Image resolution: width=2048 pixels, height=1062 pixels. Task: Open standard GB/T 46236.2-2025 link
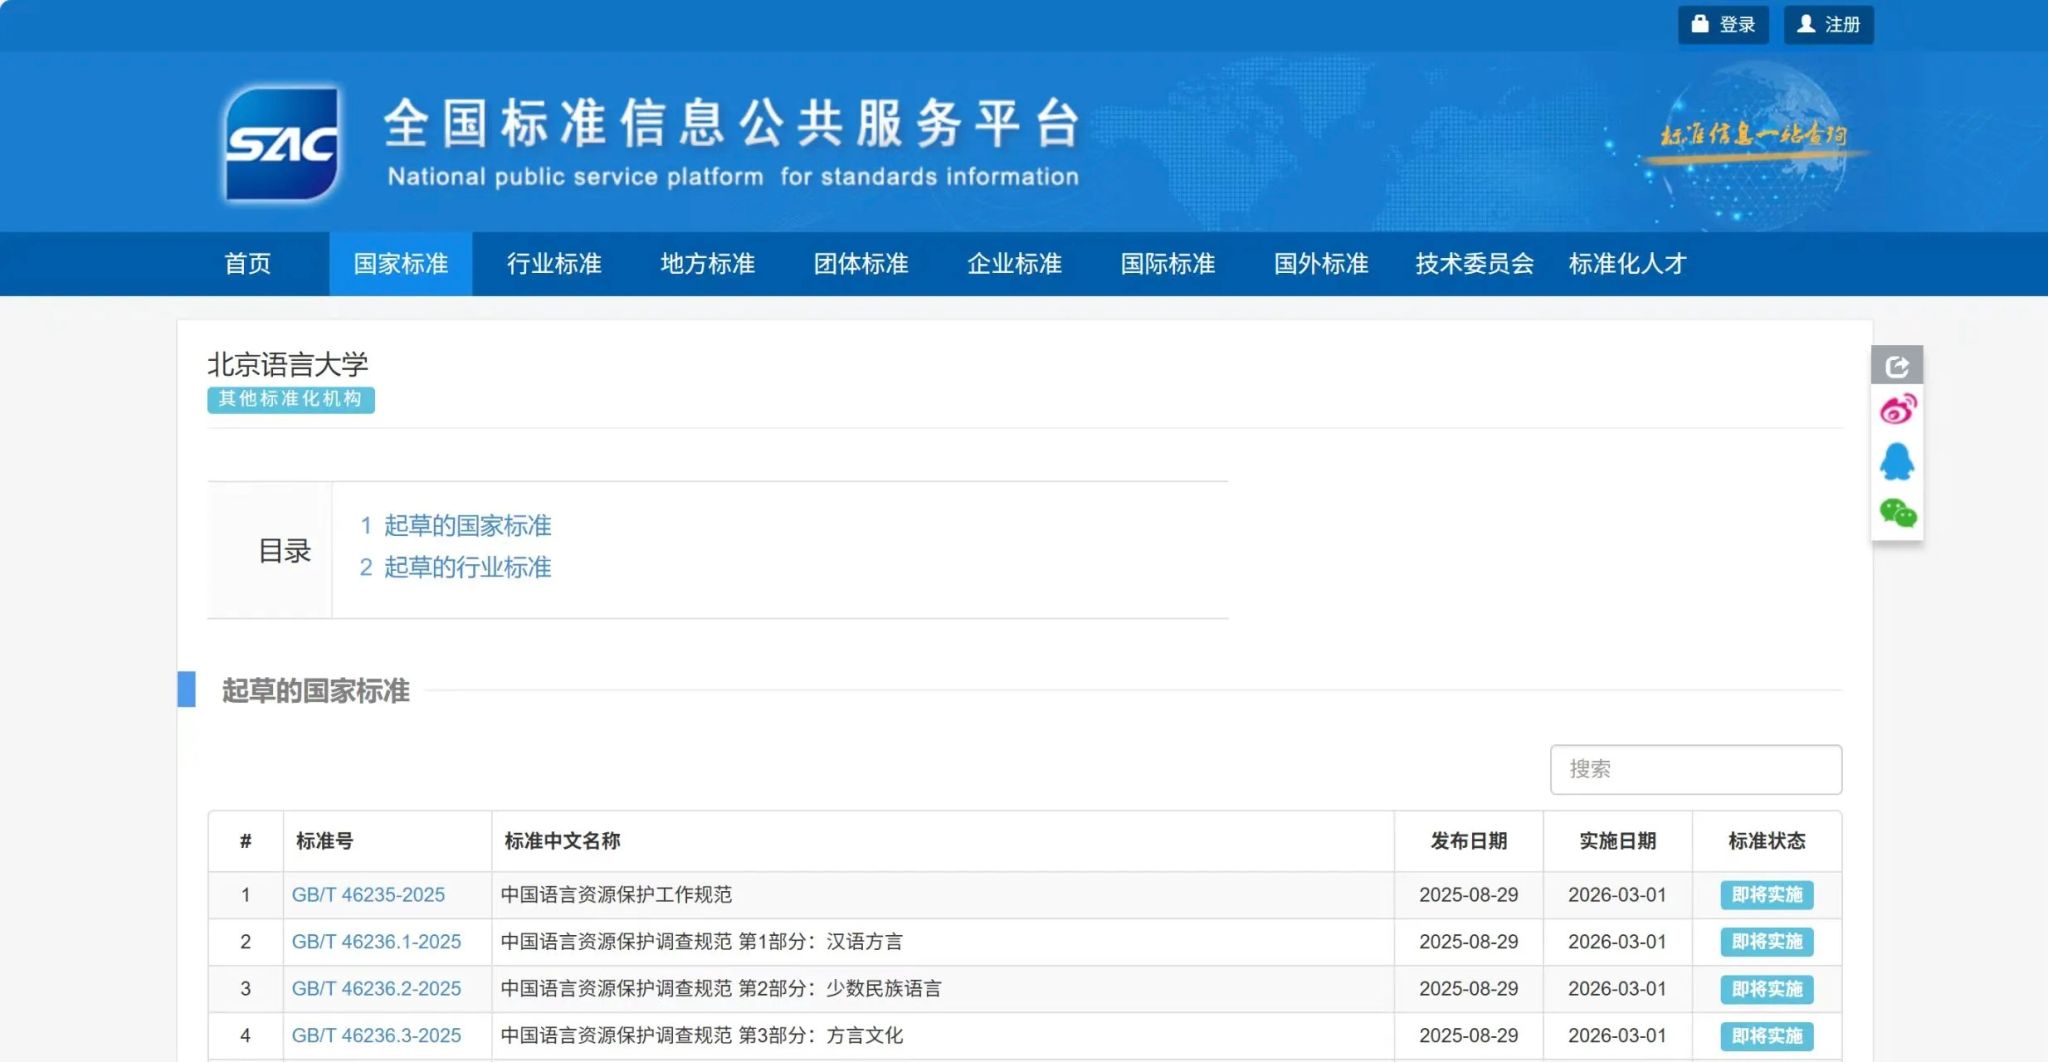[376, 989]
